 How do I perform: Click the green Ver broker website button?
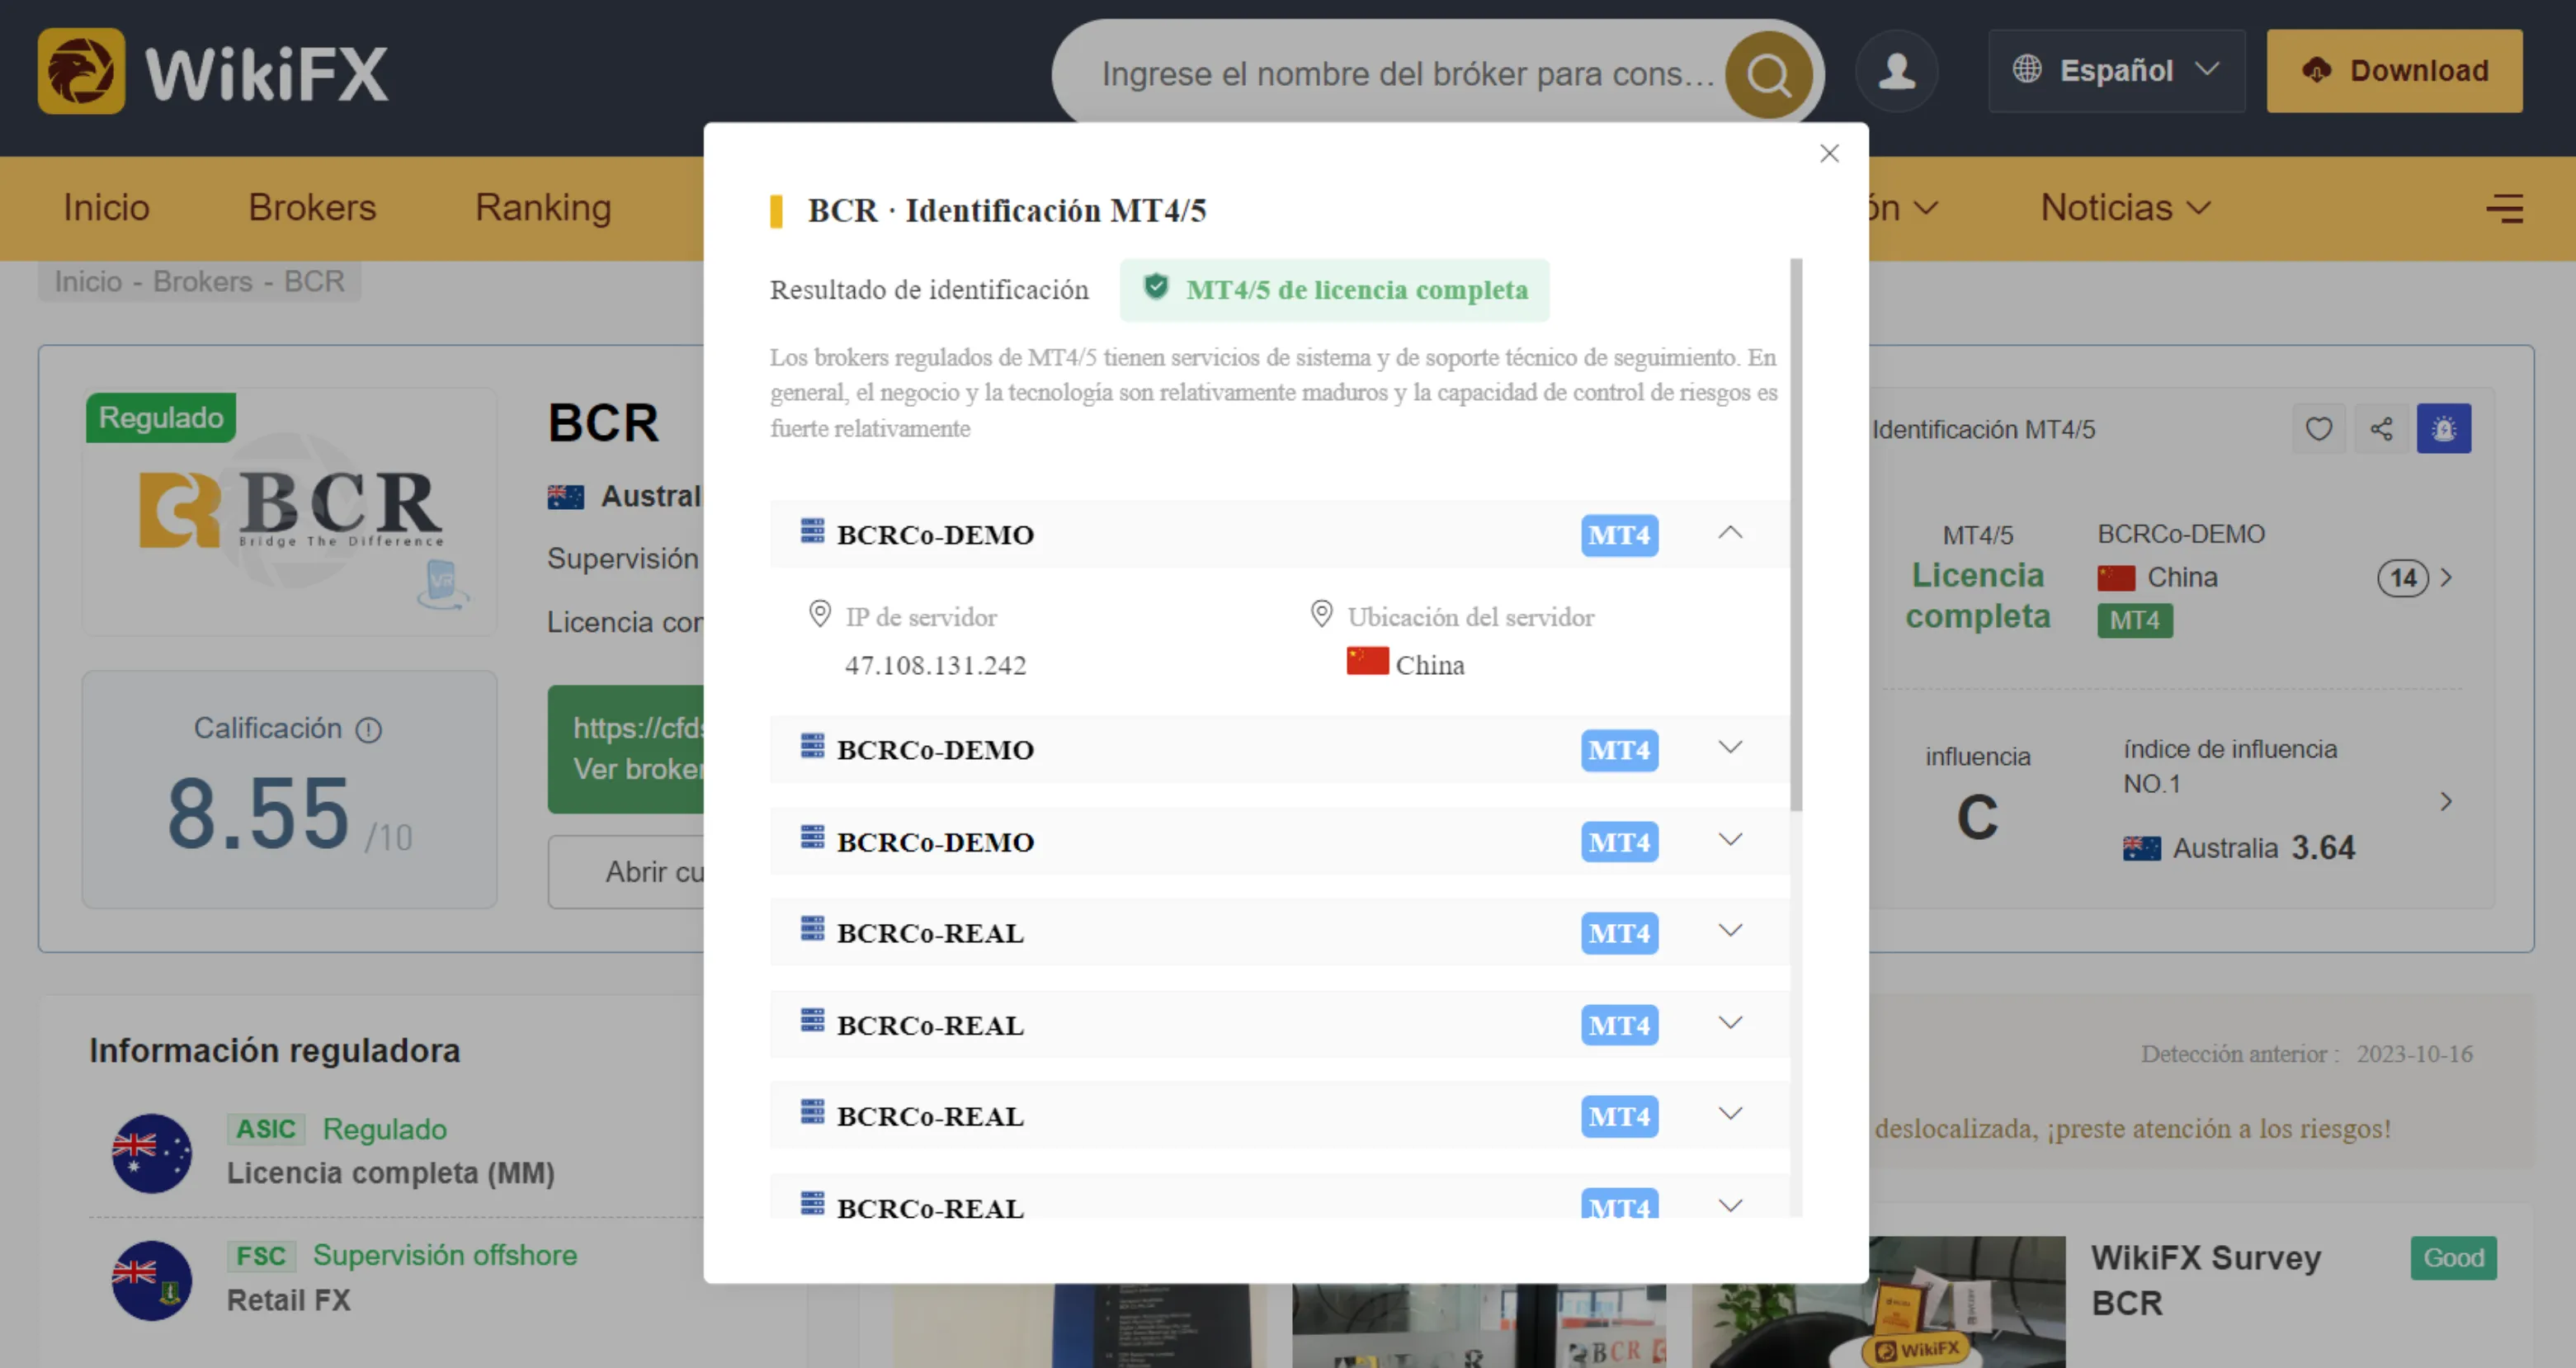point(626,749)
